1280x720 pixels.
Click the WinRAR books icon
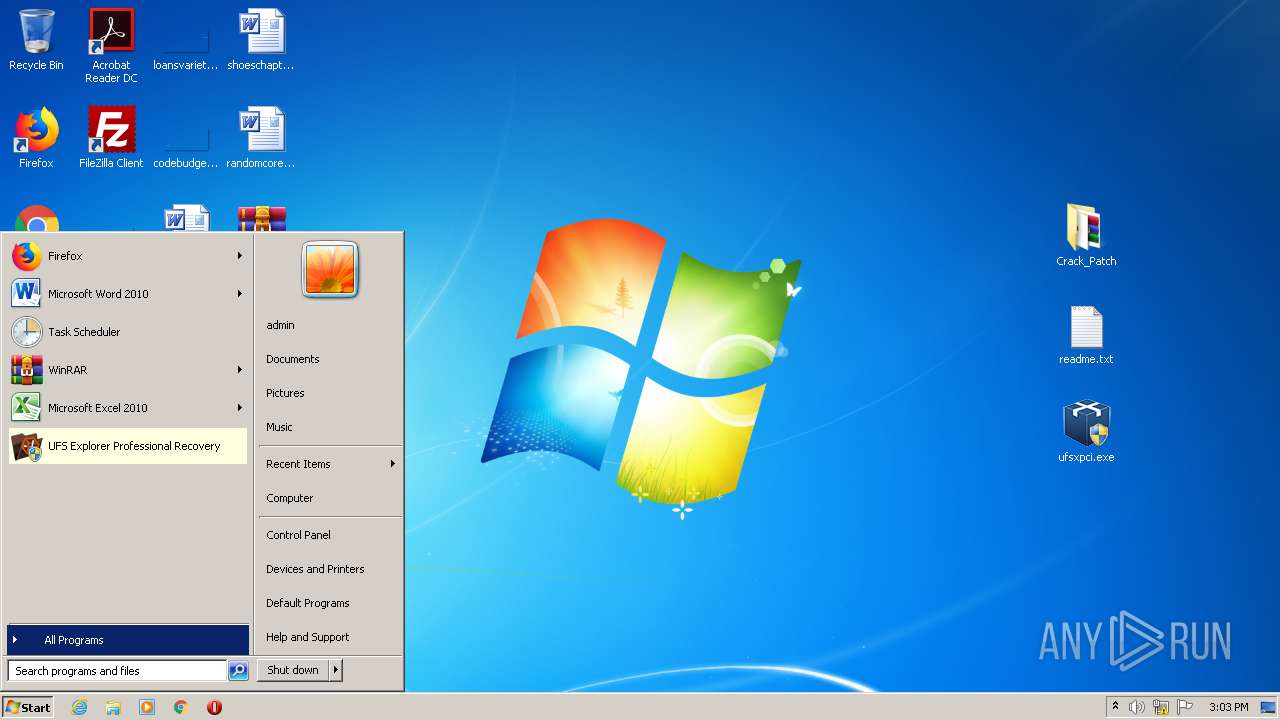click(x=27, y=370)
